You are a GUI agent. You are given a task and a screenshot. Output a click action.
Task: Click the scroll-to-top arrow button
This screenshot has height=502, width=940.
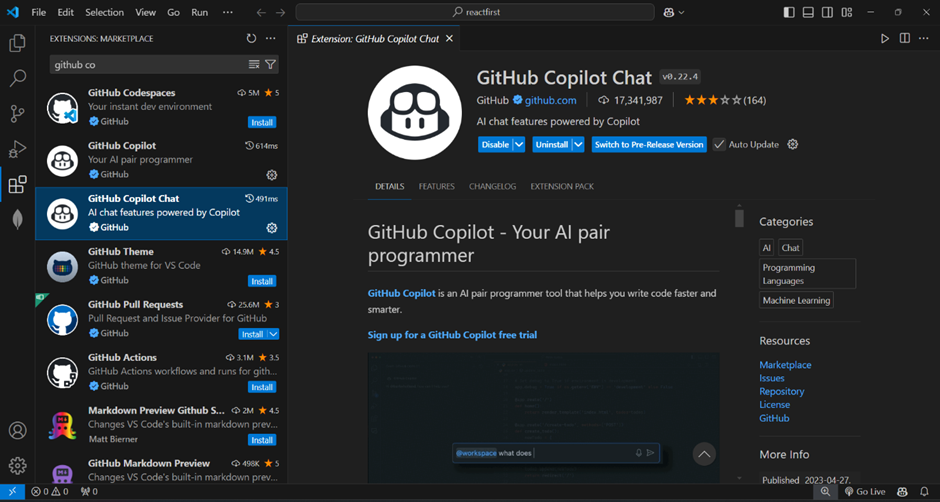click(x=704, y=454)
